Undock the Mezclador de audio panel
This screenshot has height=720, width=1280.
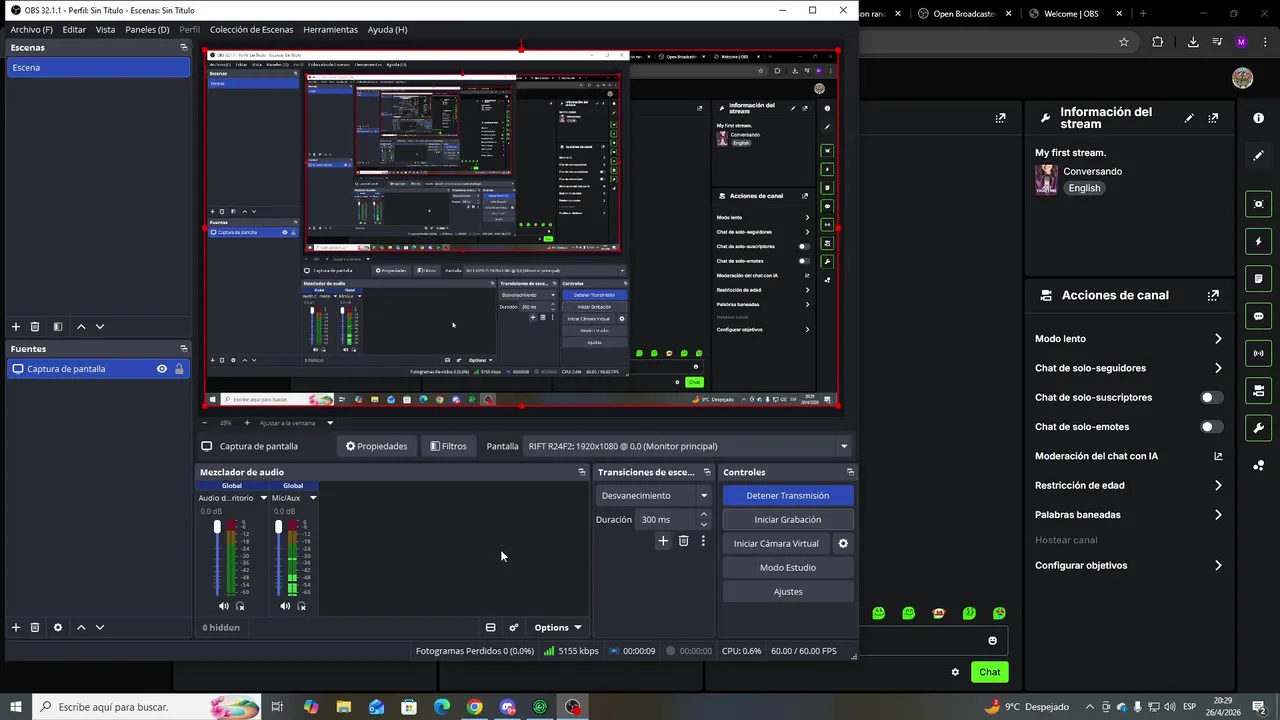582,472
